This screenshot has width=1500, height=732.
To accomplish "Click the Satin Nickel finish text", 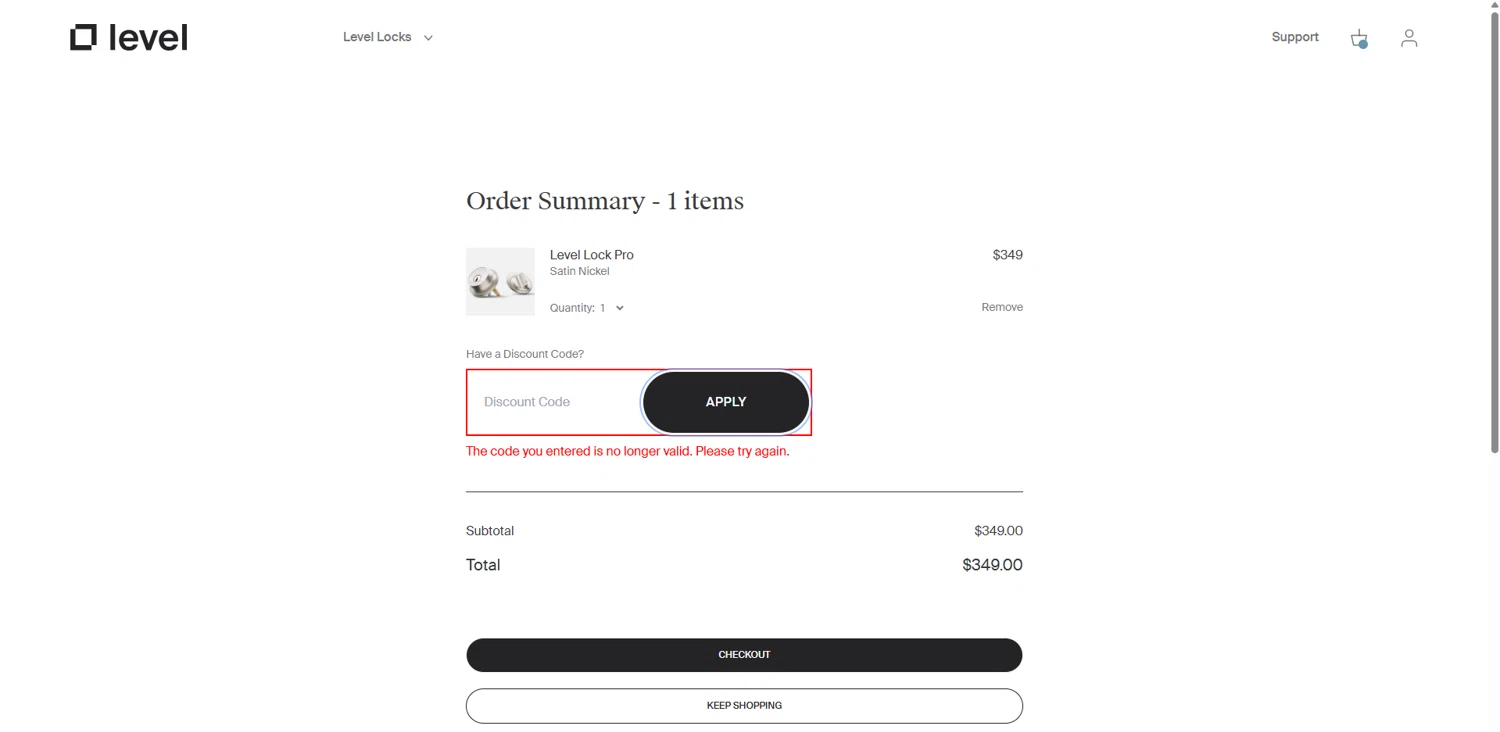I will tap(579, 271).
